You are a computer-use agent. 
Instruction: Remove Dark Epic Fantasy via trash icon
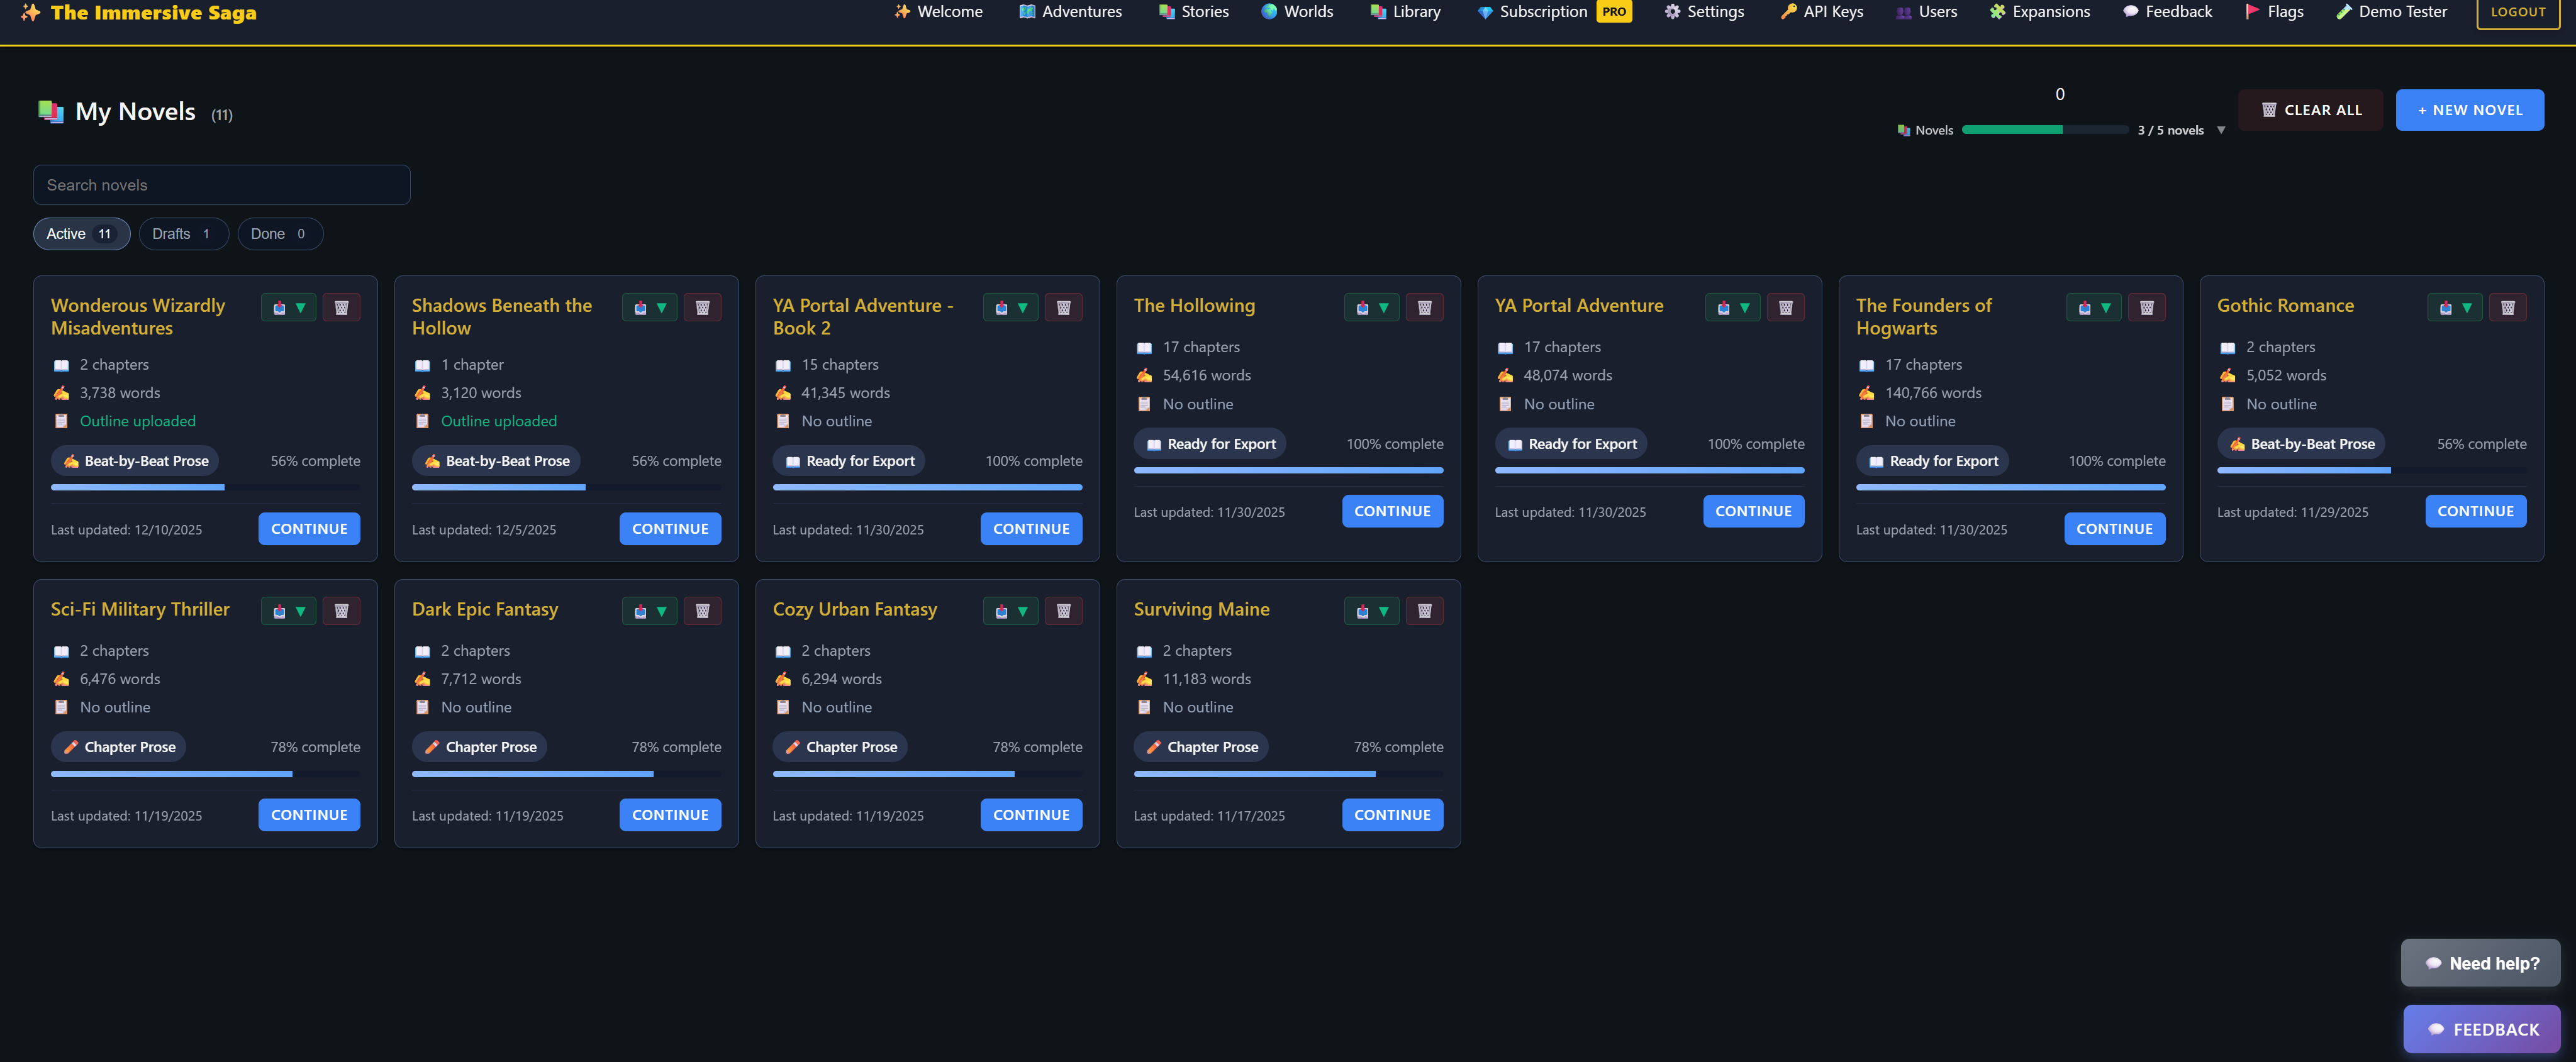[702, 611]
